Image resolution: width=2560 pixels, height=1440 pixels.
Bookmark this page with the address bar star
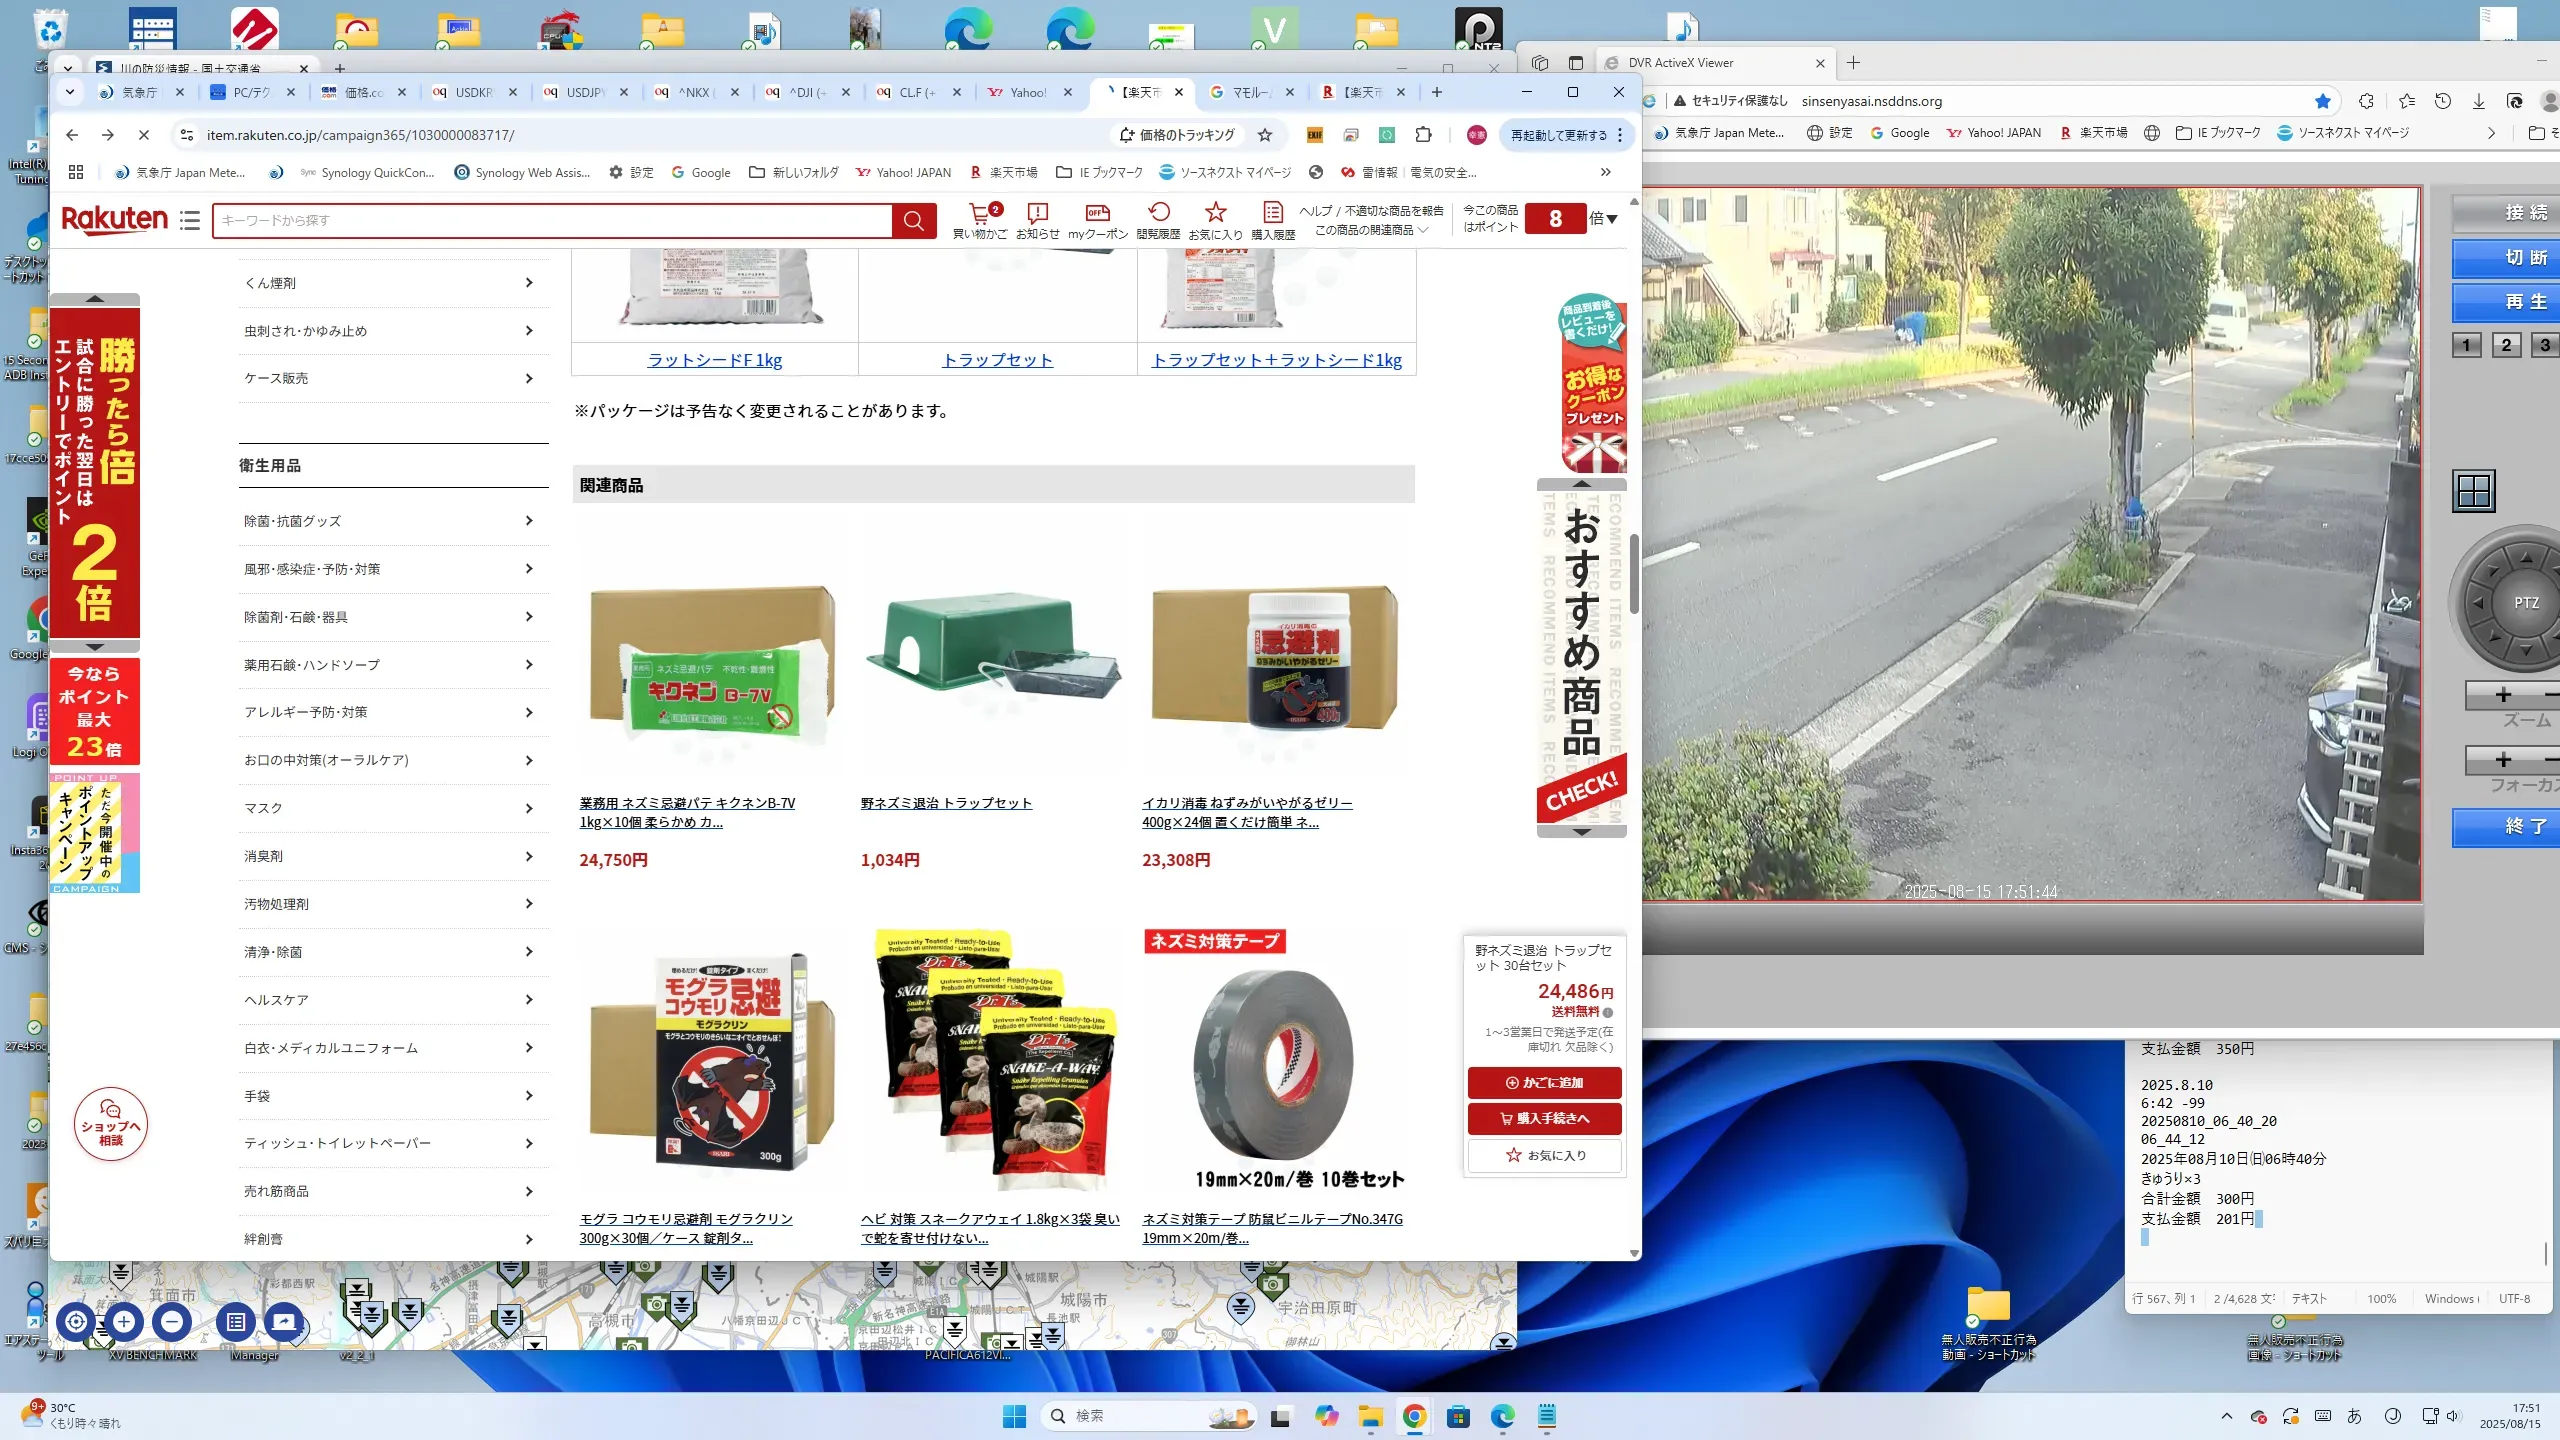click(x=1265, y=135)
